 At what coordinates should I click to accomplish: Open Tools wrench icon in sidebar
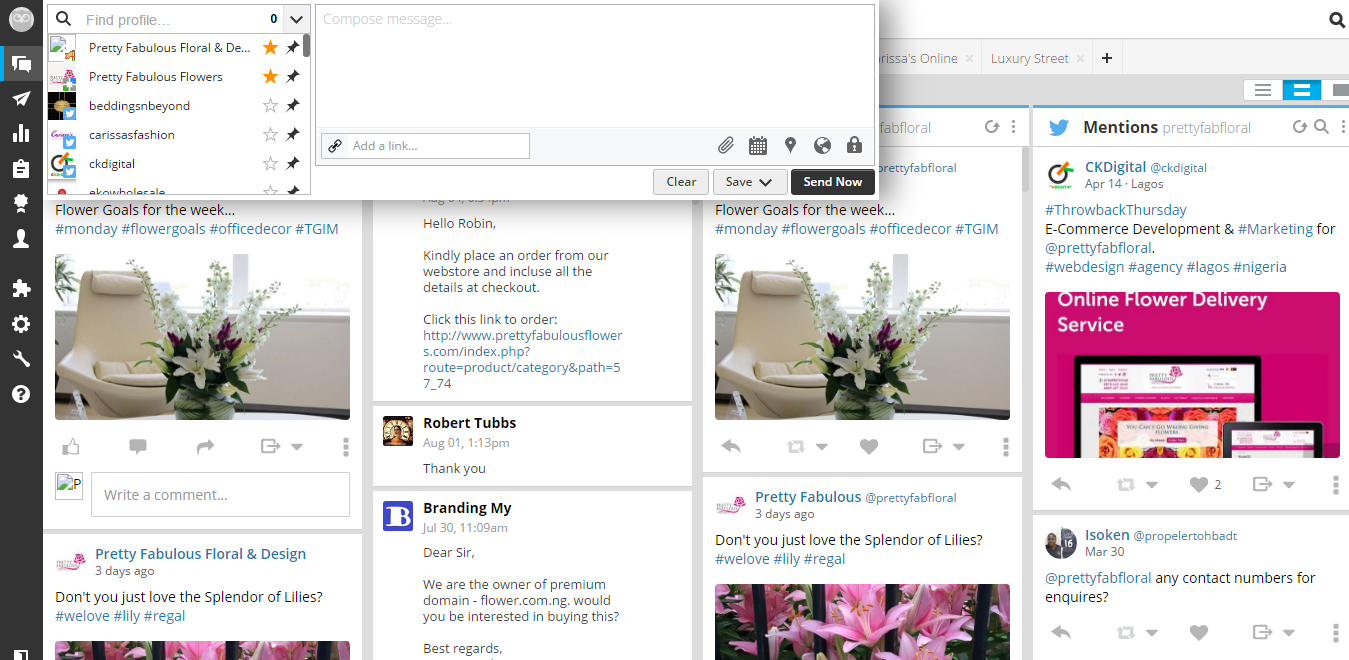tap(21, 359)
